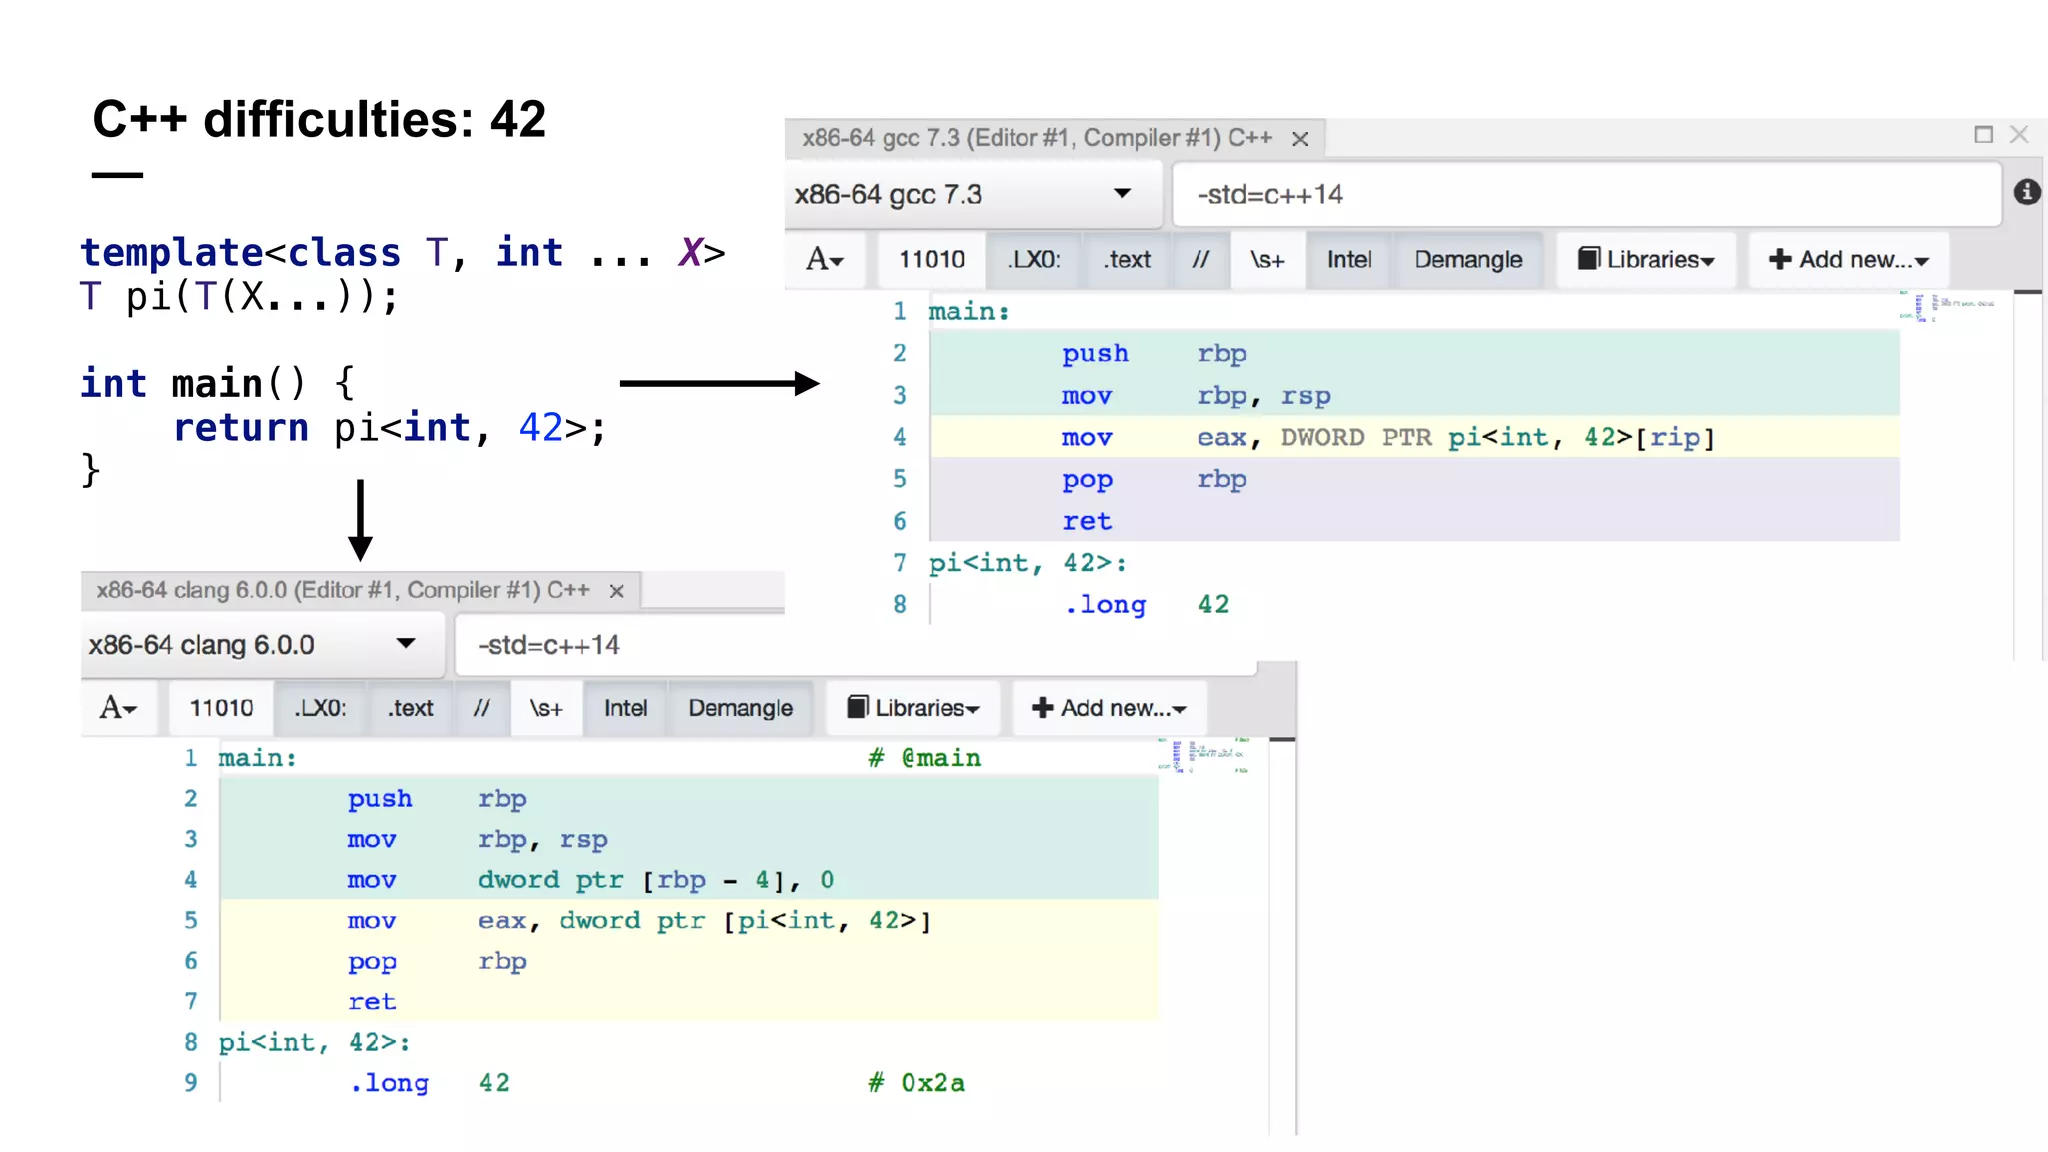Toggle Intel syntax in clang pane
Viewport: 2048px width, 1152px height.
(625, 708)
